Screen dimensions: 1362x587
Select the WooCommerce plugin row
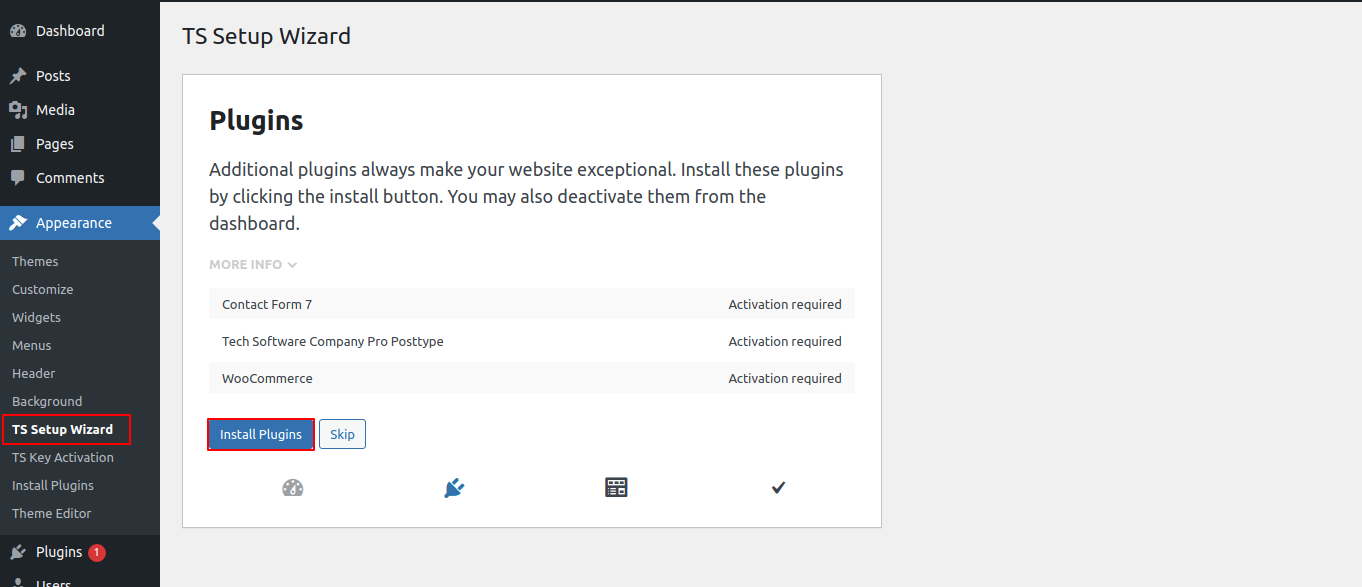pyautogui.click(x=531, y=379)
